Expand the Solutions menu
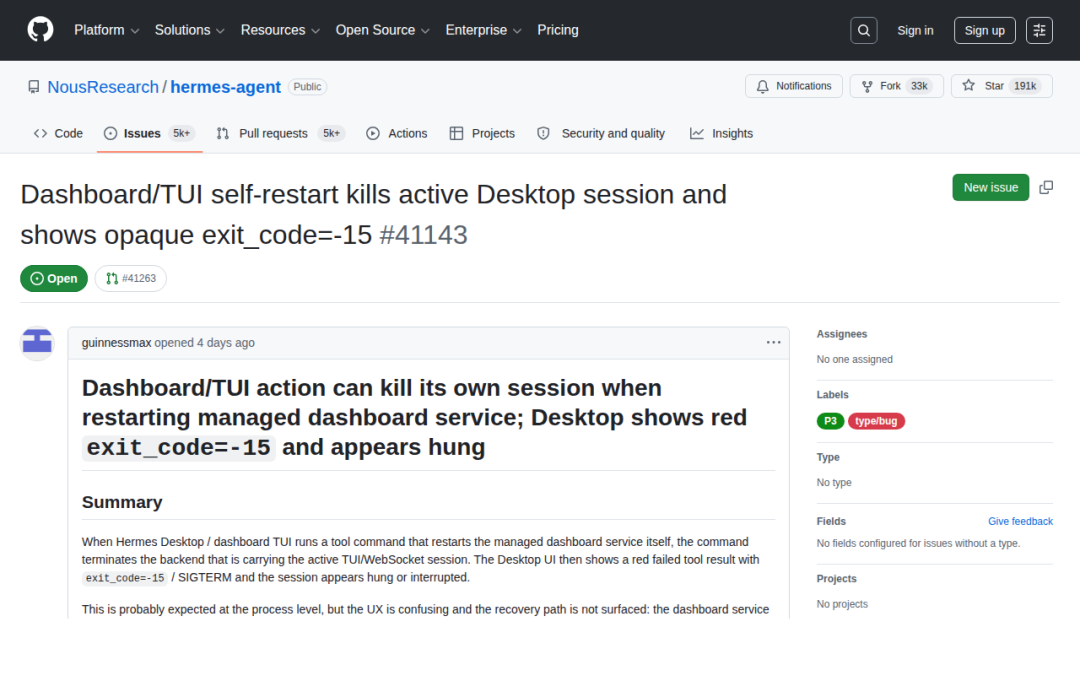The image size is (1080, 692). (189, 30)
